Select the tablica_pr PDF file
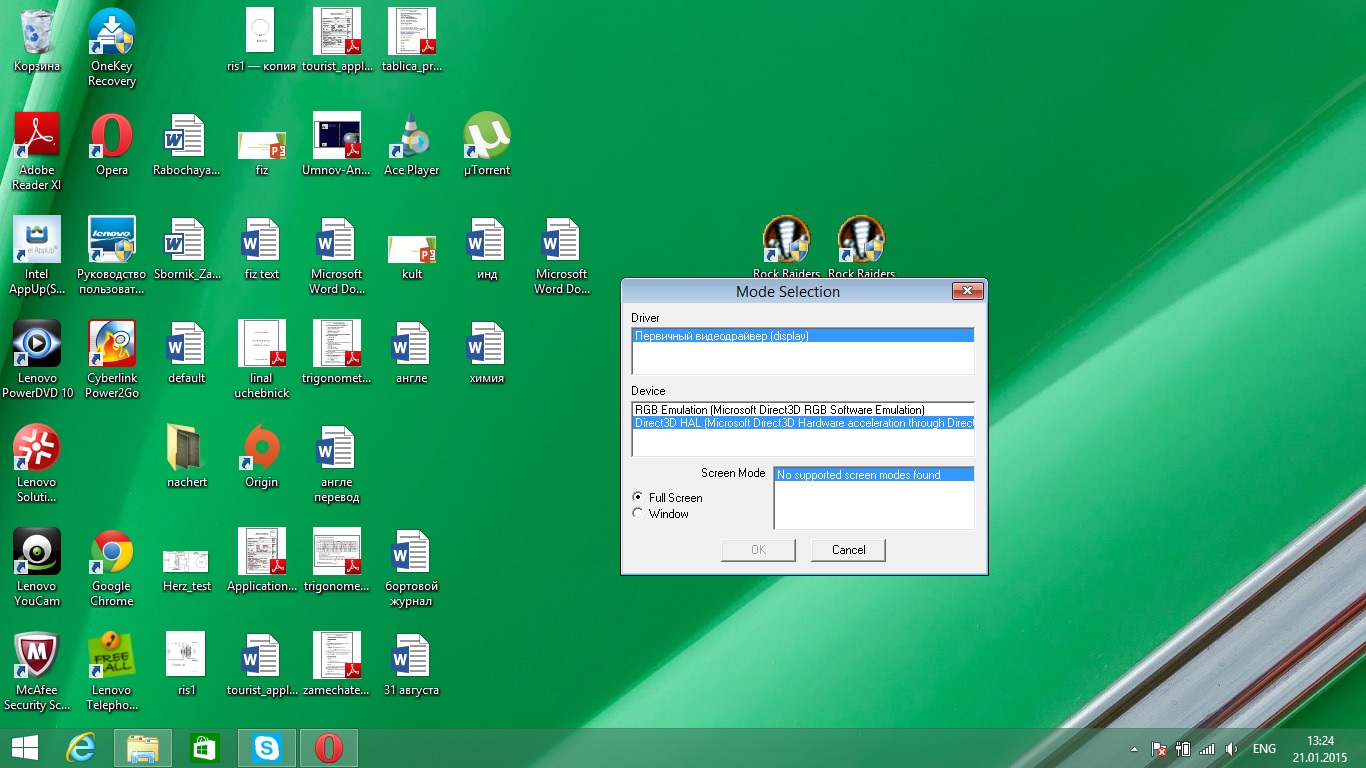Image resolution: width=1366 pixels, height=768 pixels. pos(412,40)
